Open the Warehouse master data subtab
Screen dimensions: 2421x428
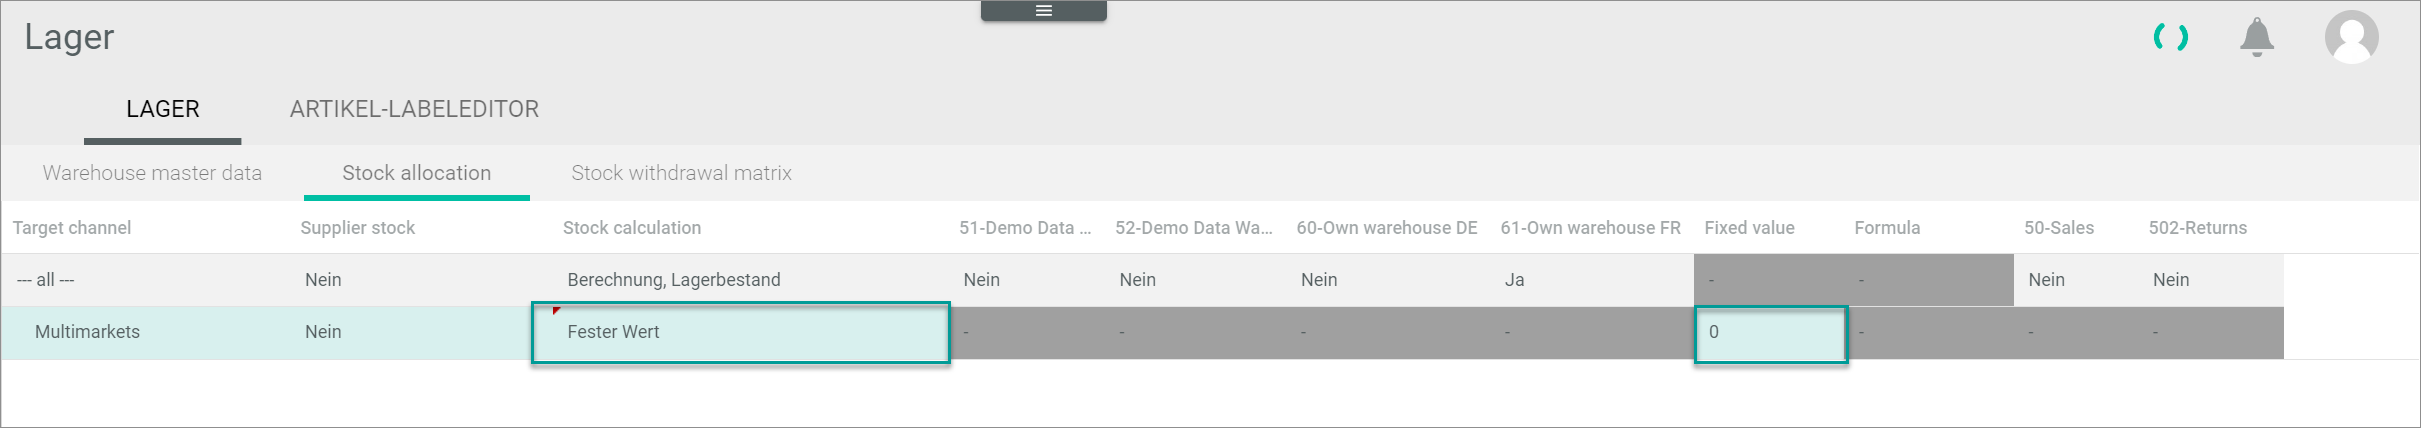tap(152, 173)
